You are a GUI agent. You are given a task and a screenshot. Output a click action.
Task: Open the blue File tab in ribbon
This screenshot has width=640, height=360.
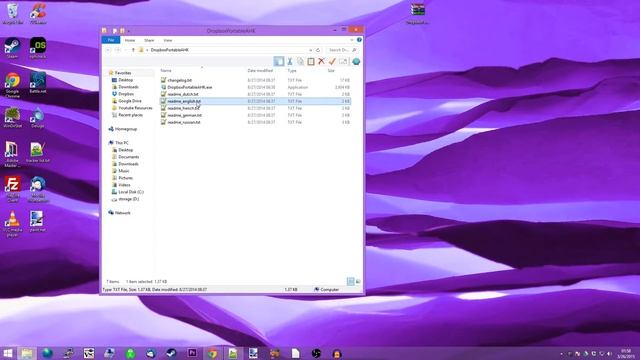111,40
